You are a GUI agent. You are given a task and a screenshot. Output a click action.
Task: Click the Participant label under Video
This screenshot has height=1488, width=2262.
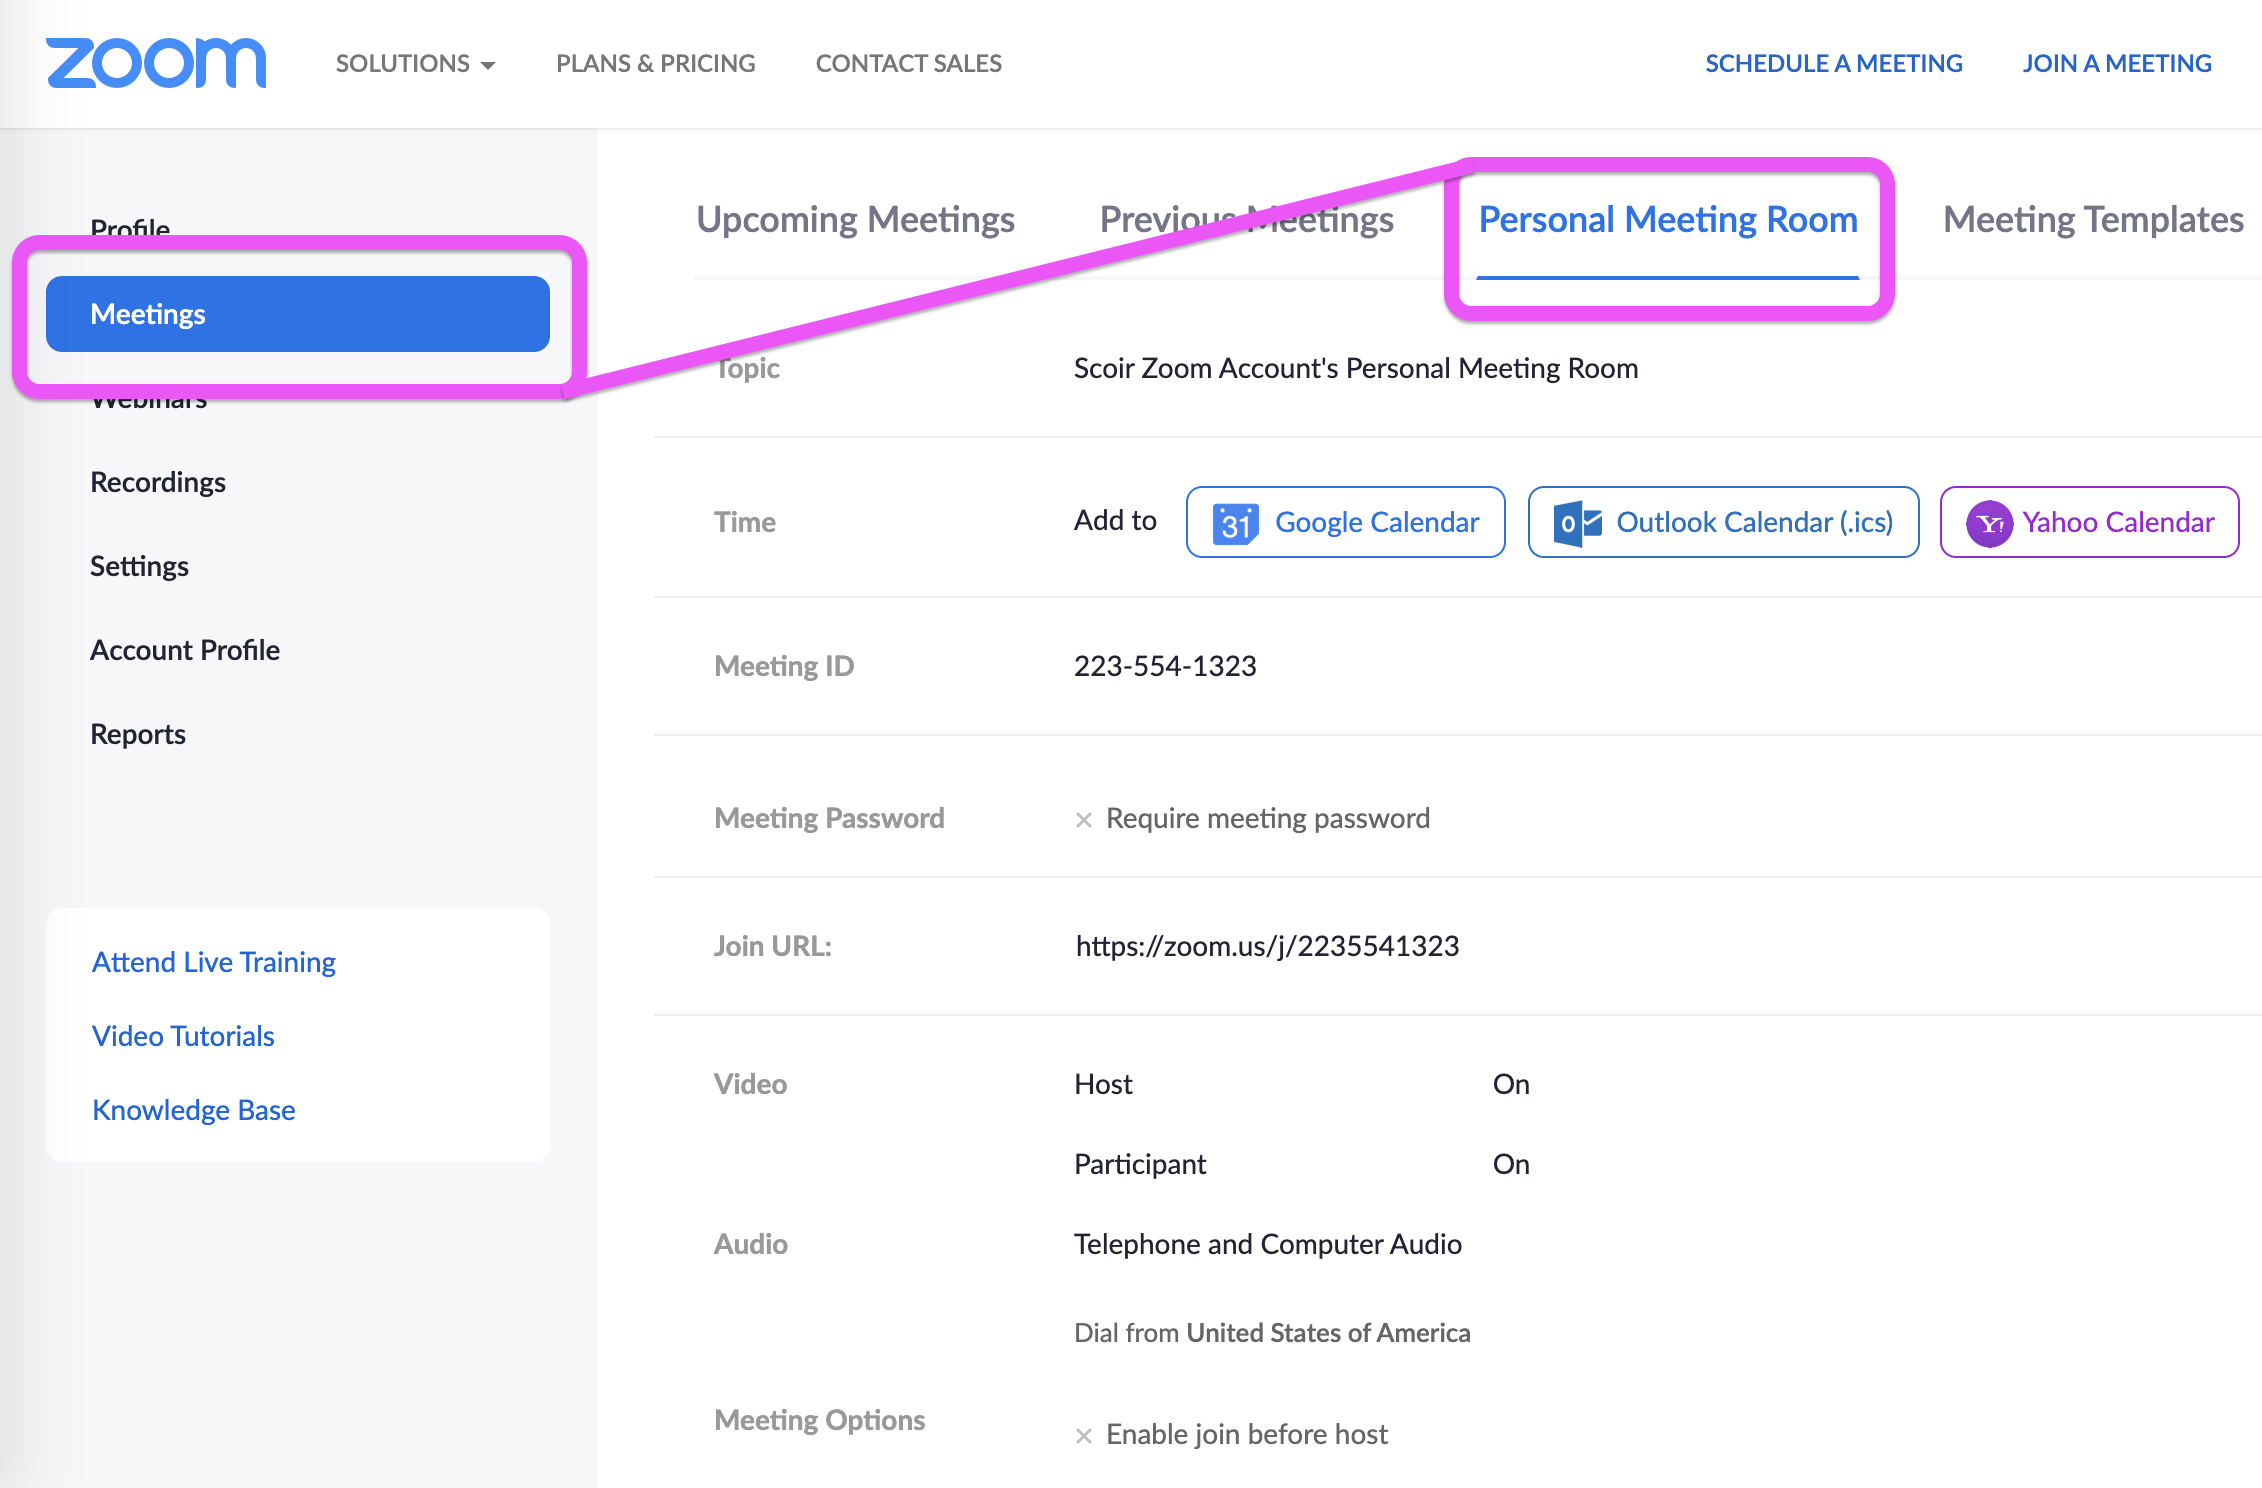tap(1140, 1164)
